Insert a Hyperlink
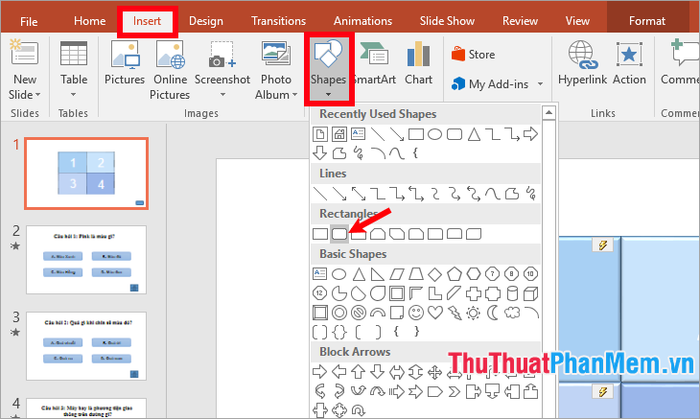This screenshot has height=419, width=700. [584, 63]
